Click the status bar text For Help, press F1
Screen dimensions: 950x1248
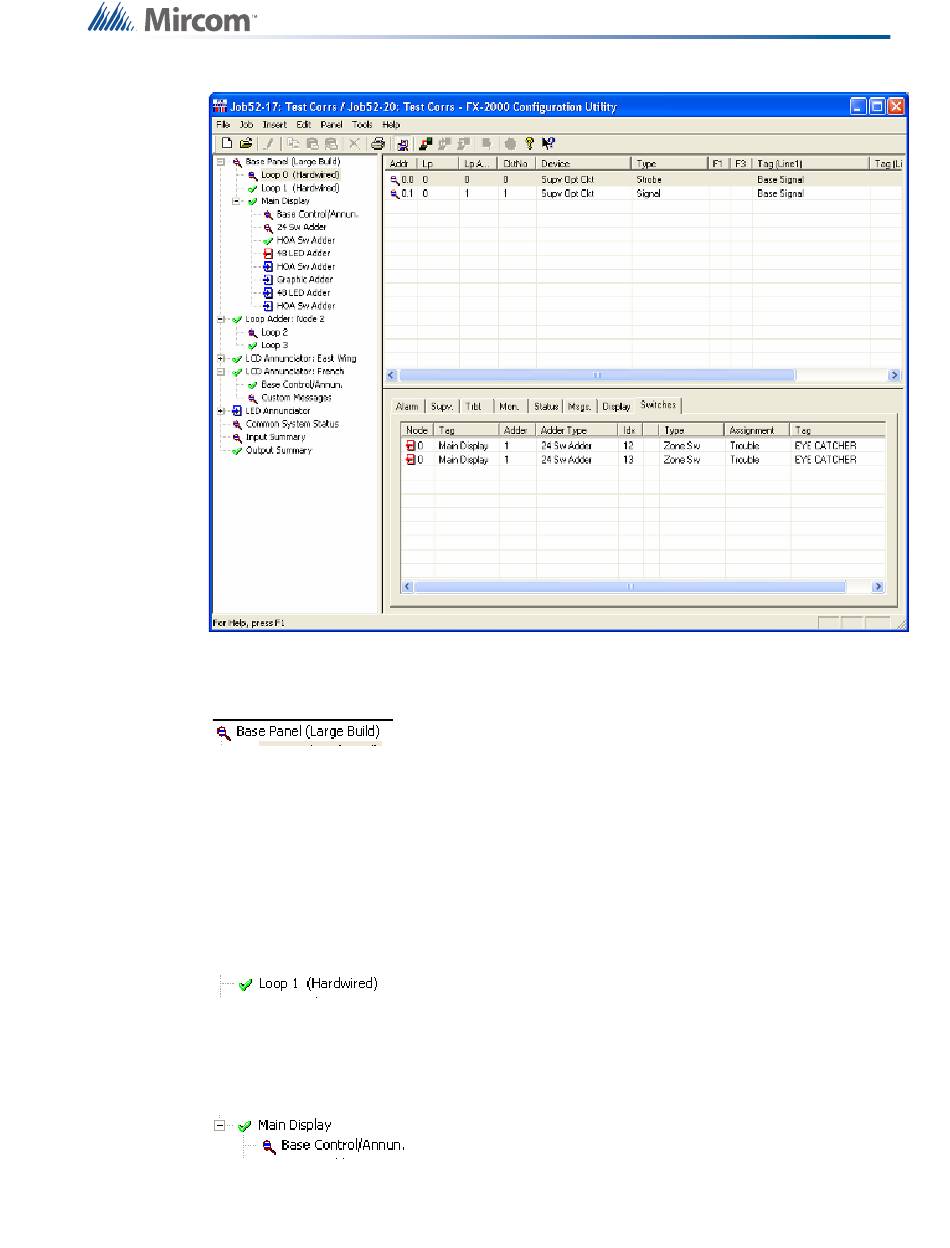point(249,623)
